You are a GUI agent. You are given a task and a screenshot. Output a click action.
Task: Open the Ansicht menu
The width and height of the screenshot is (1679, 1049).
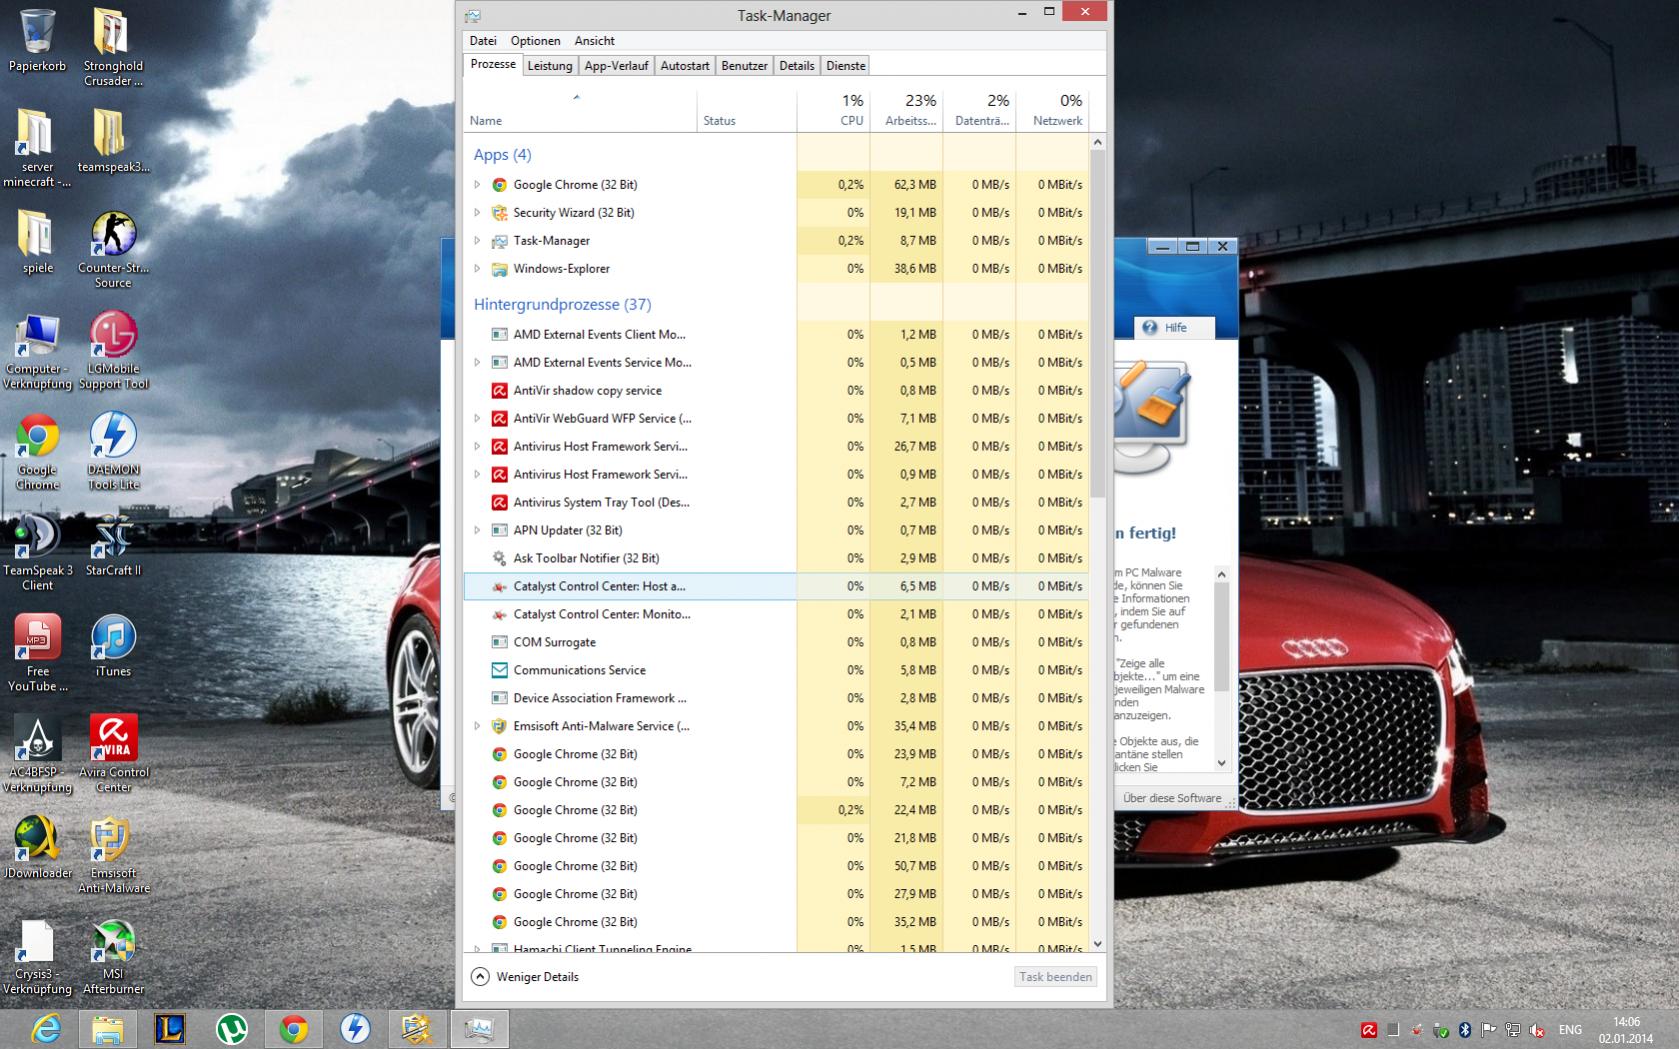(594, 41)
